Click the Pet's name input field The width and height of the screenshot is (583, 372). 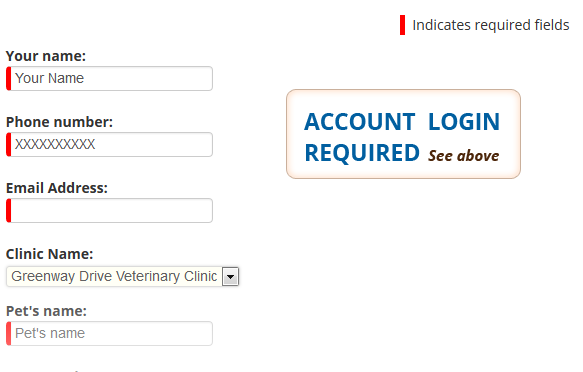(109, 333)
